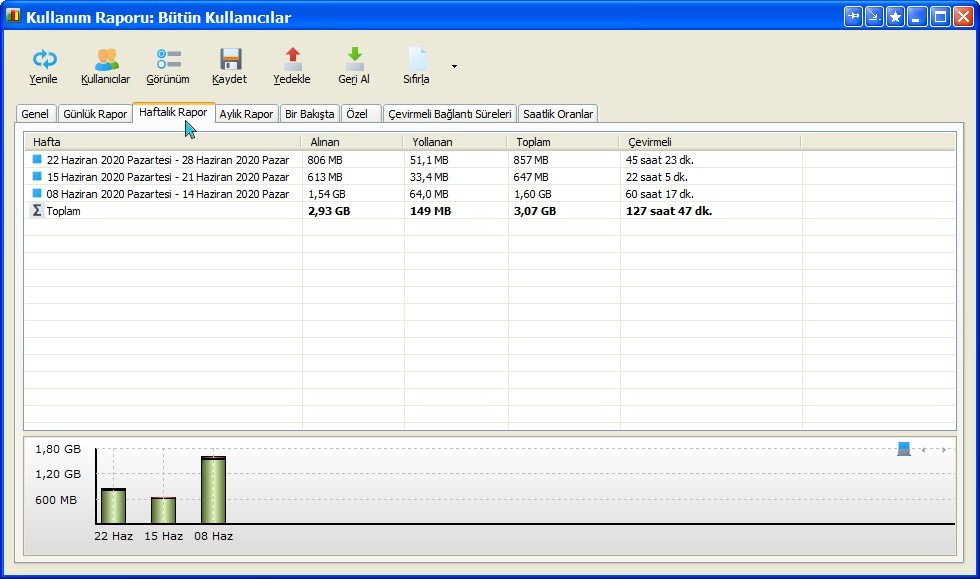Click the pin icon in title bar
980x579 pixels.
(x=853, y=16)
